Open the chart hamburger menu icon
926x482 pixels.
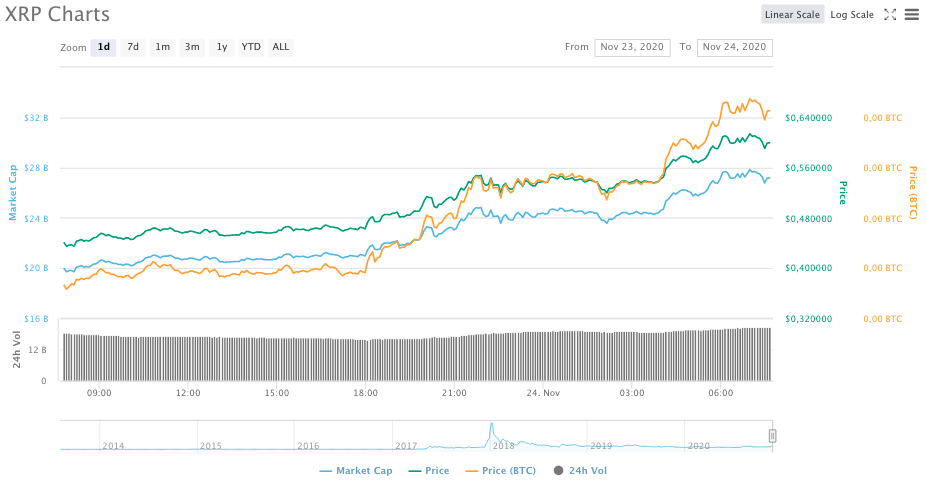point(912,15)
